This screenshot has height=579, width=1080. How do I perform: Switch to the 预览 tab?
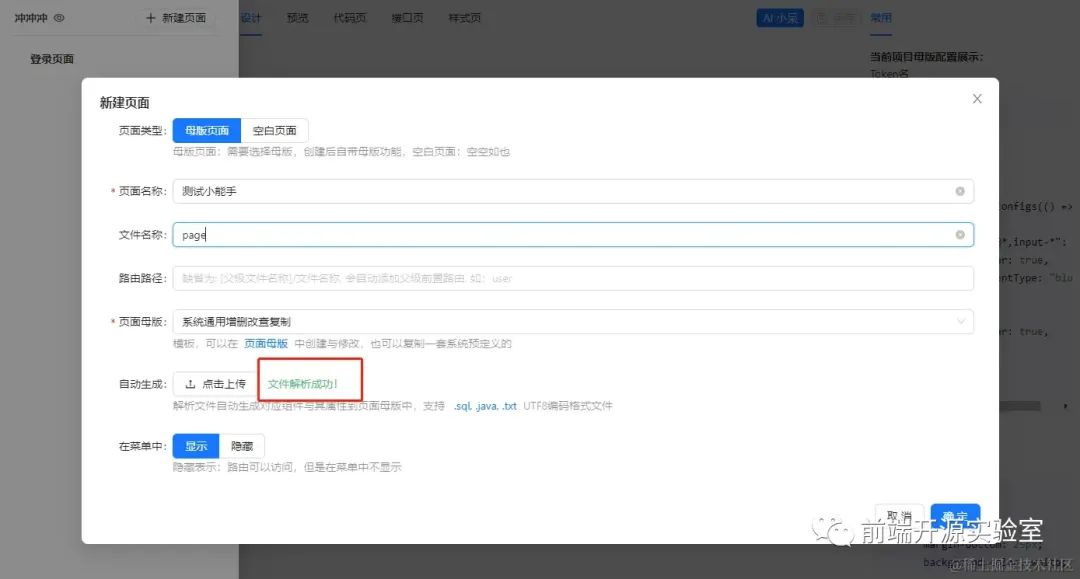pyautogui.click(x=297, y=17)
